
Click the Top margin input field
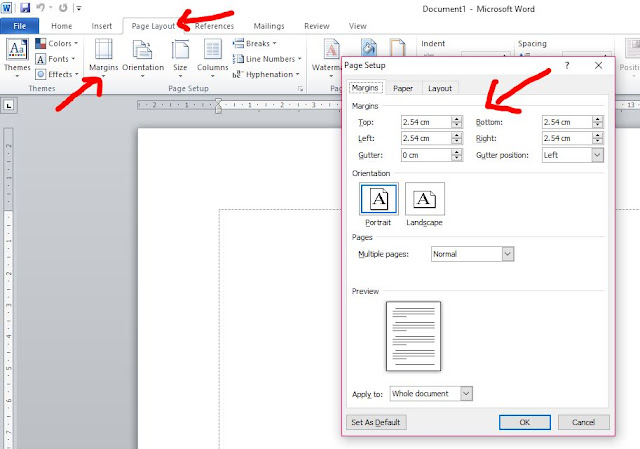[426, 122]
